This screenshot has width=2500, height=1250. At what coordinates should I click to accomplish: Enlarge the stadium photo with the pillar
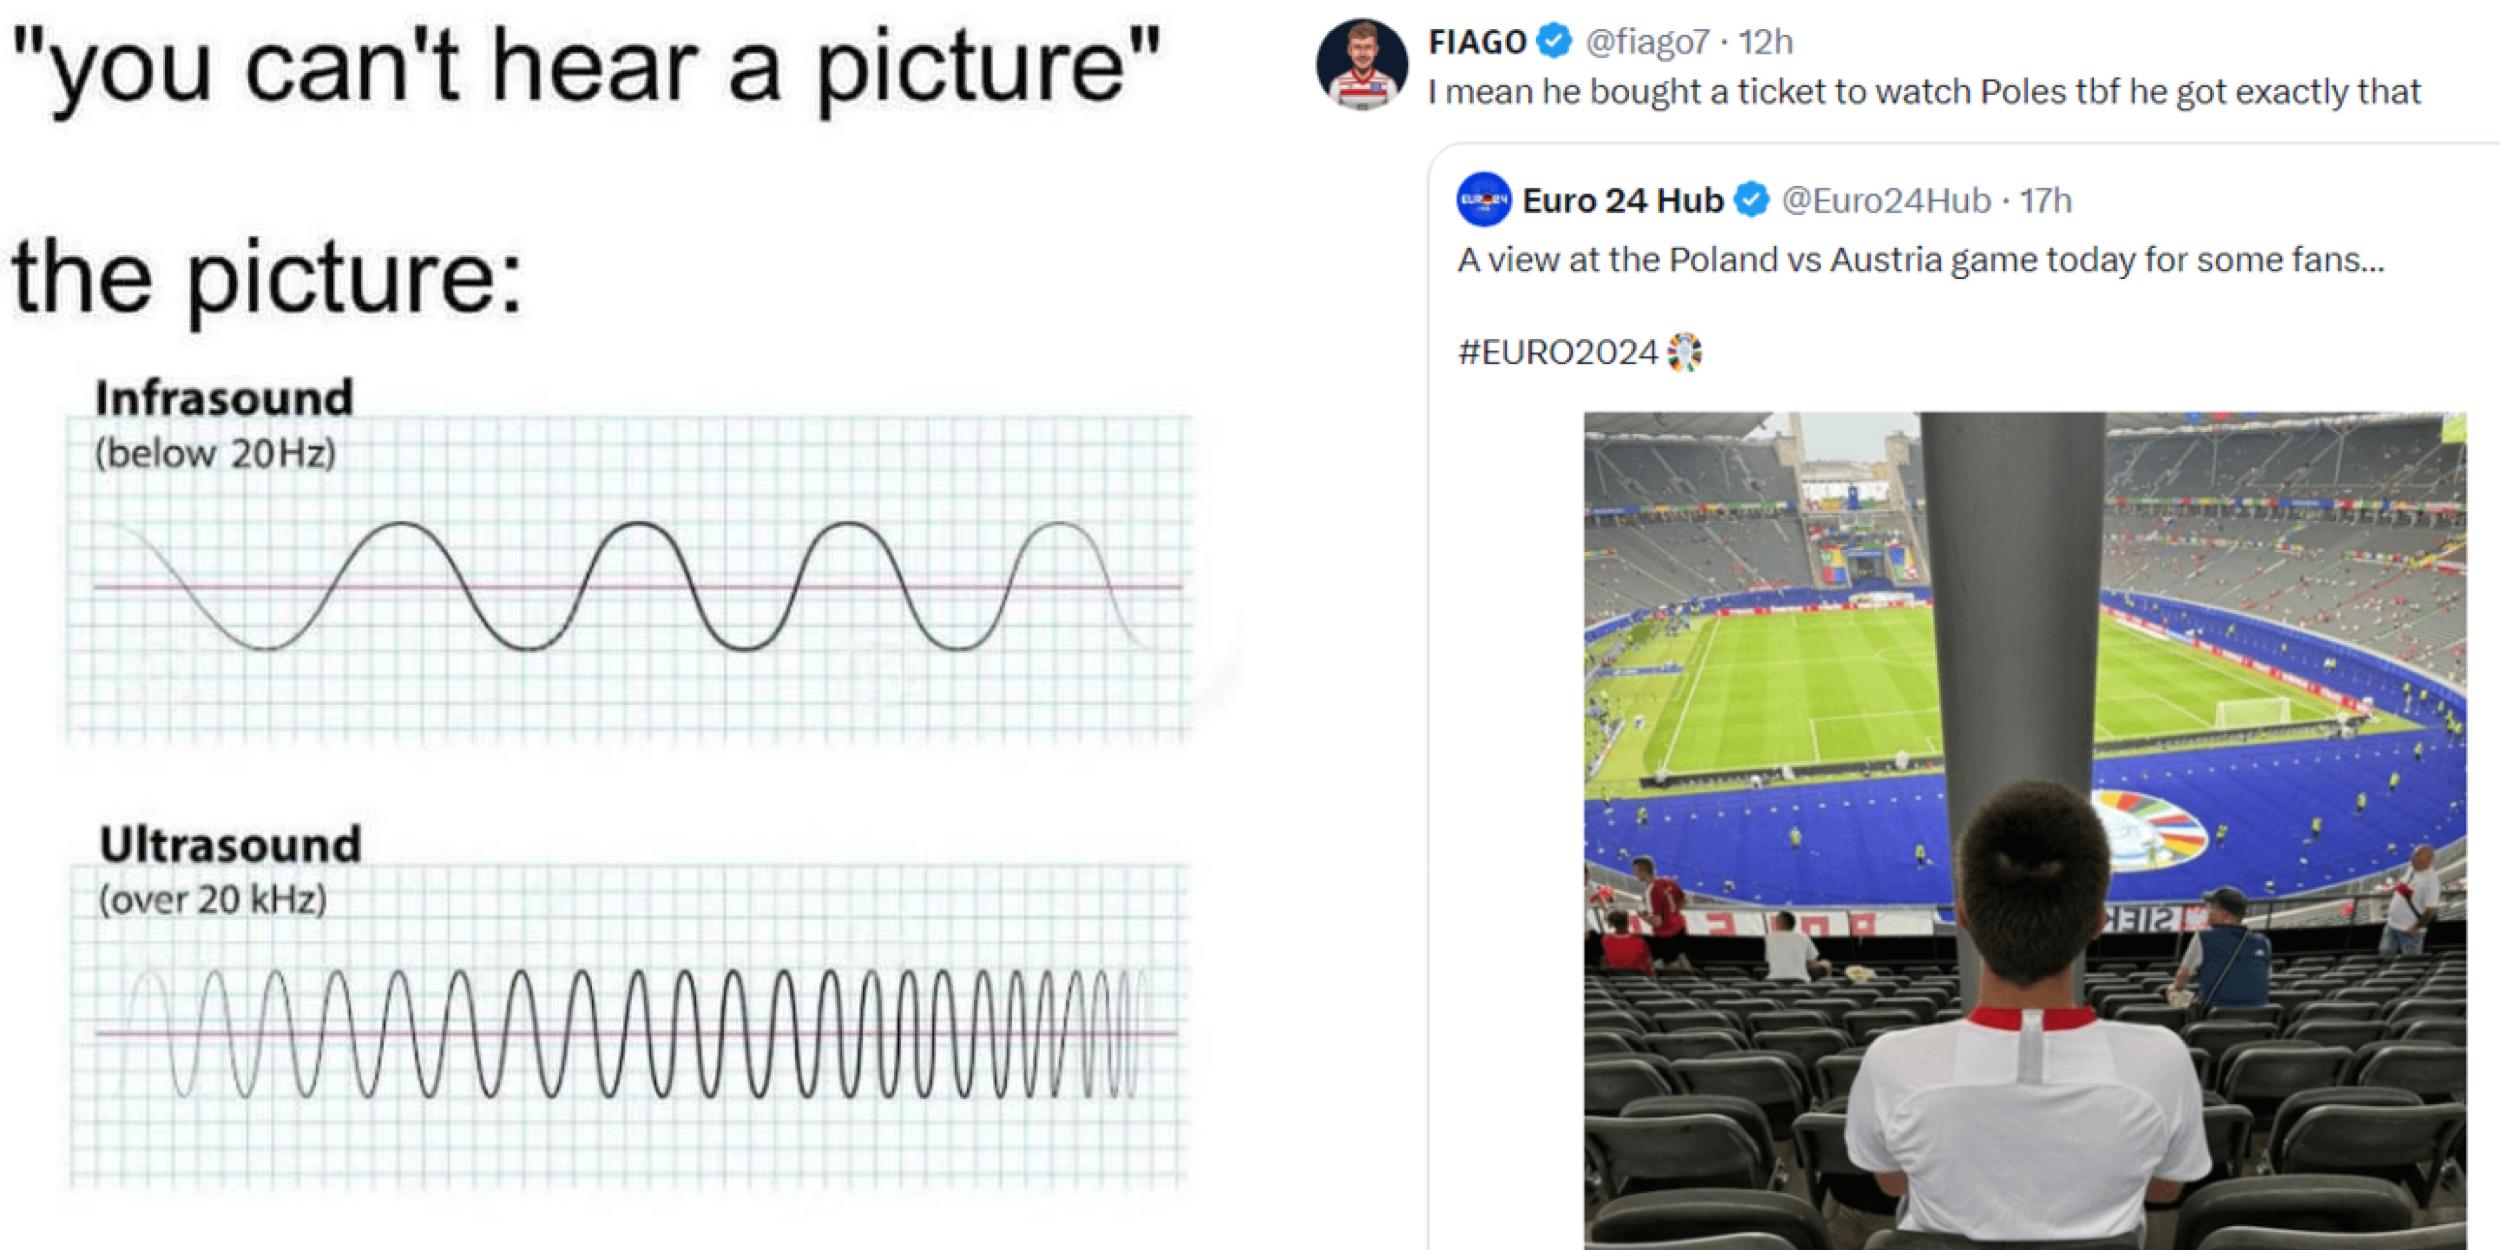[2024, 830]
